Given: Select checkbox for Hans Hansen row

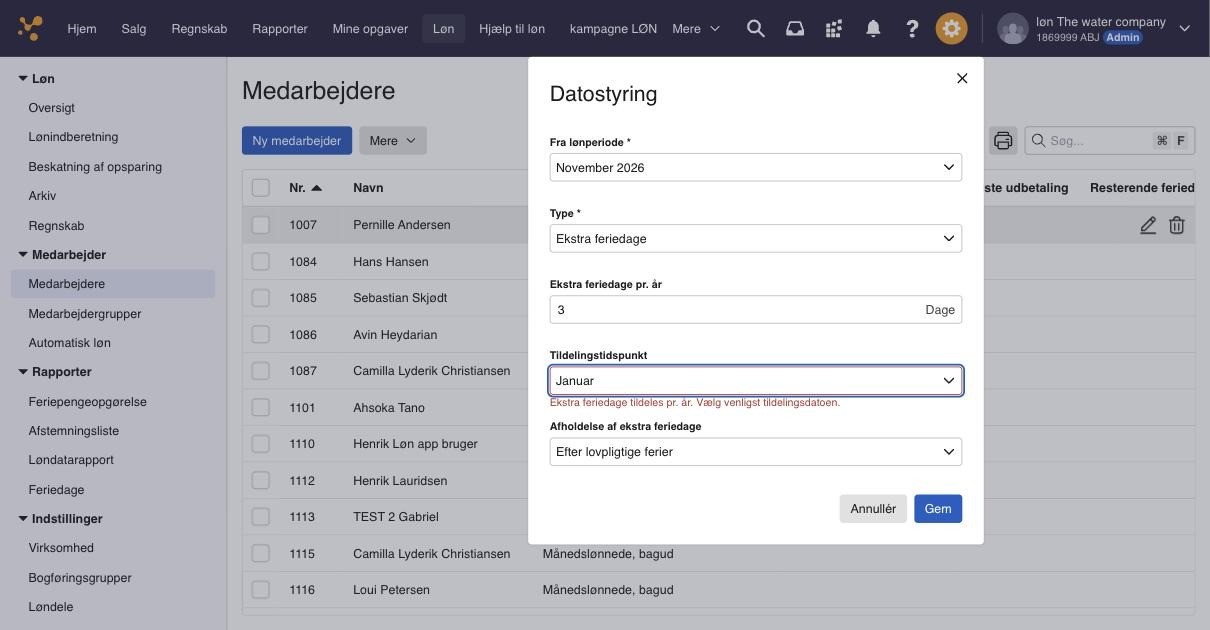Looking at the screenshot, I should pos(261,261).
